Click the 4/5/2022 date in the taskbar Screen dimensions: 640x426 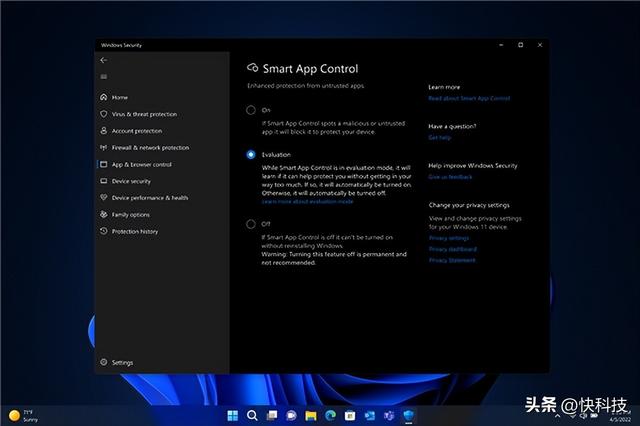pyautogui.click(x=620, y=419)
